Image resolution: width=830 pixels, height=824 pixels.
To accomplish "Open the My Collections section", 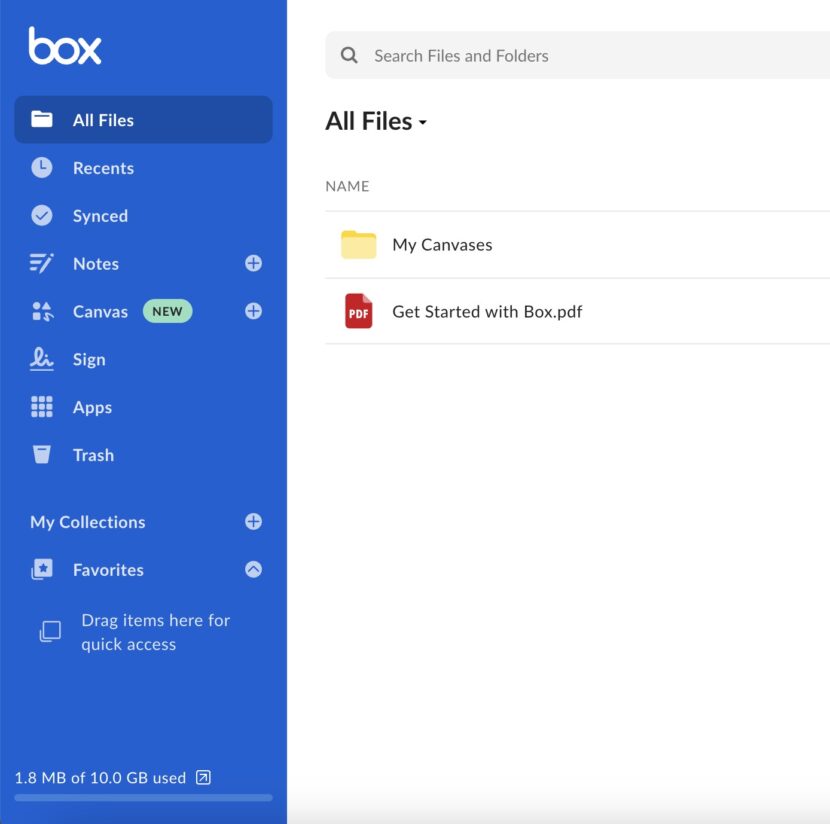I will (x=87, y=521).
